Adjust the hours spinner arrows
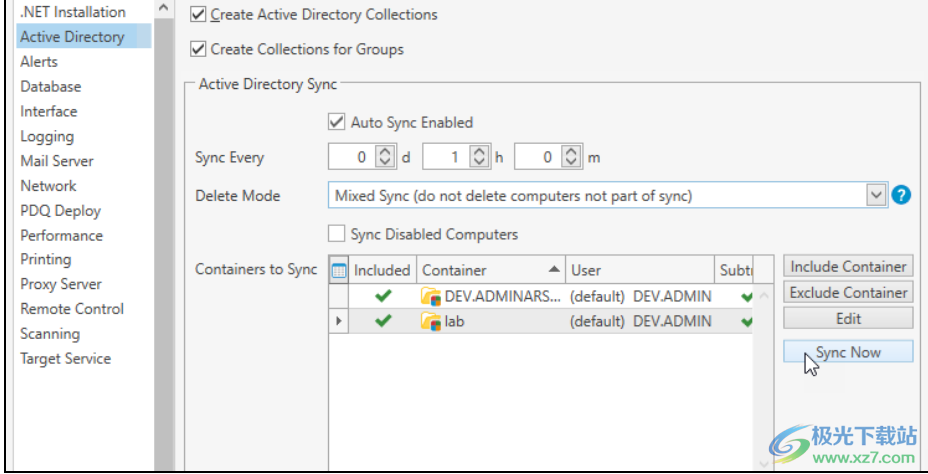Image resolution: width=928 pixels, height=474 pixels. pyautogui.click(x=479, y=157)
